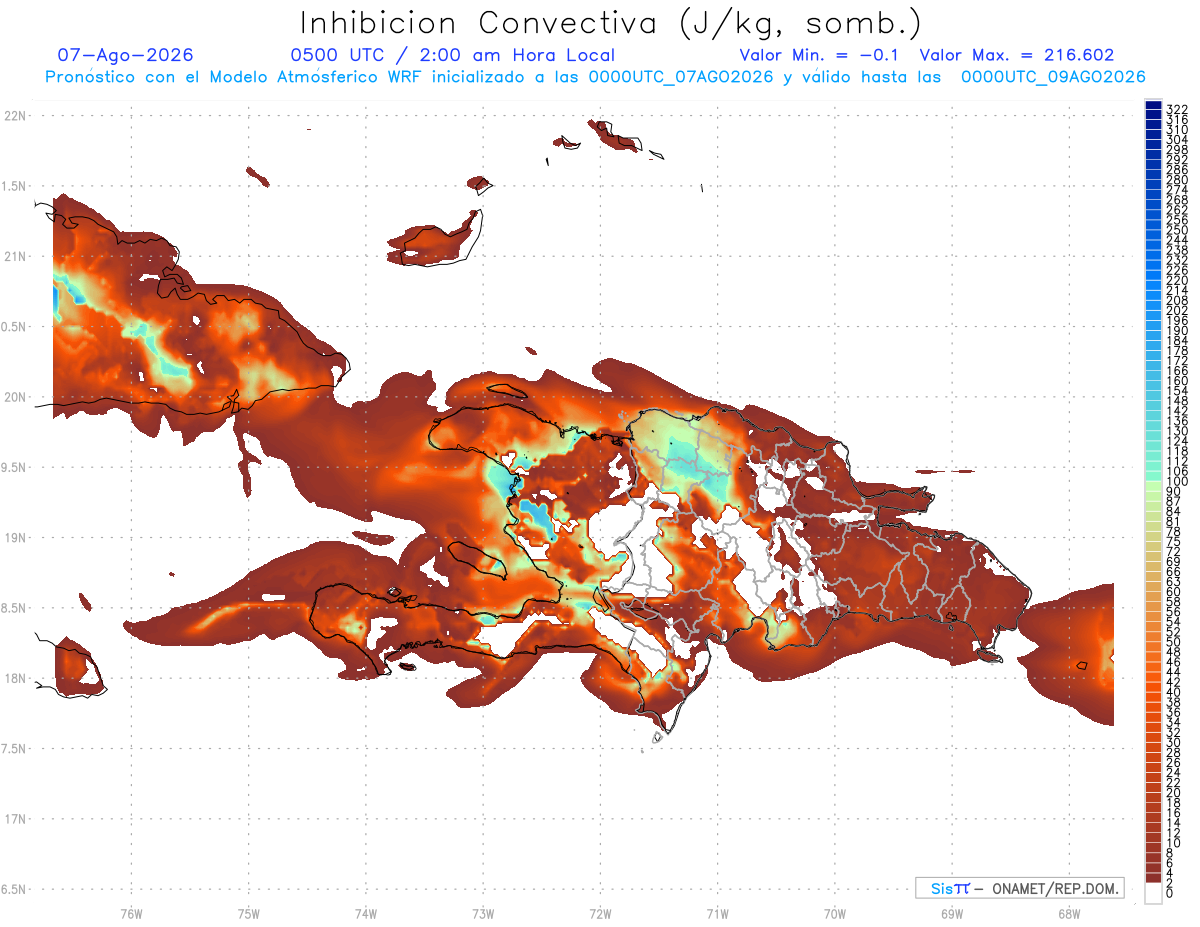The height and width of the screenshot is (927, 1200).
Task: Select the date text "07-Ago-2026"
Action: pyautogui.click(x=126, y=55)
